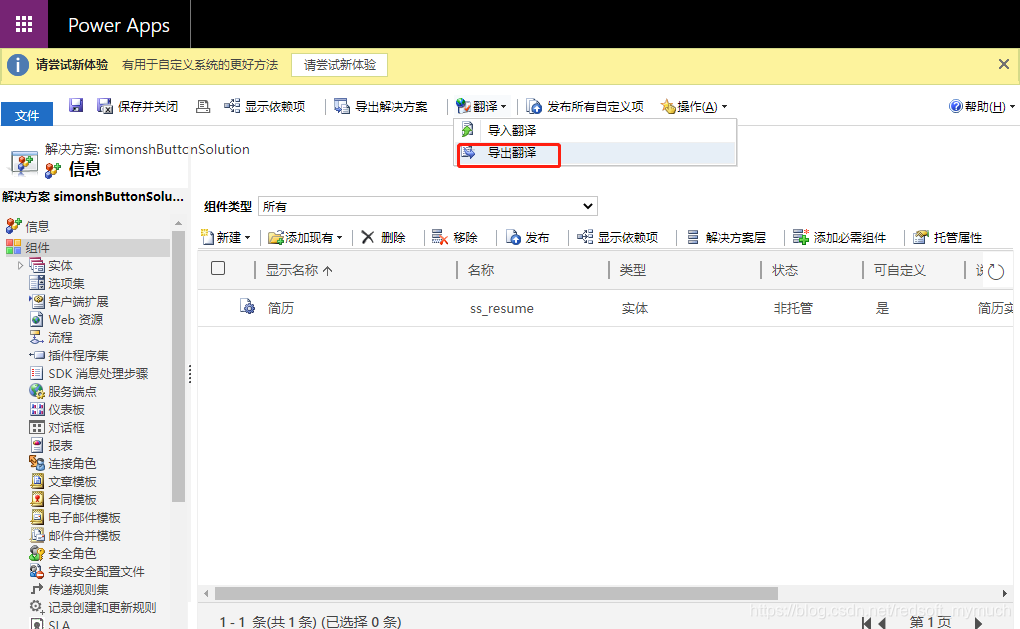Open the Power Apps app launcher waffle

click(x=23, y=24)
